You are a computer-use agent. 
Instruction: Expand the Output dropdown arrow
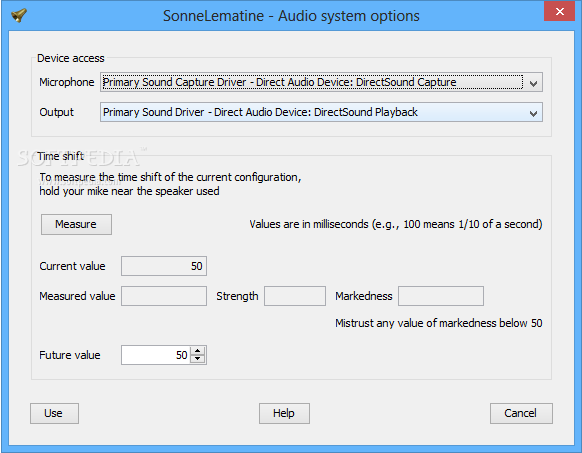pyautogui.click(x=533, y=113)
